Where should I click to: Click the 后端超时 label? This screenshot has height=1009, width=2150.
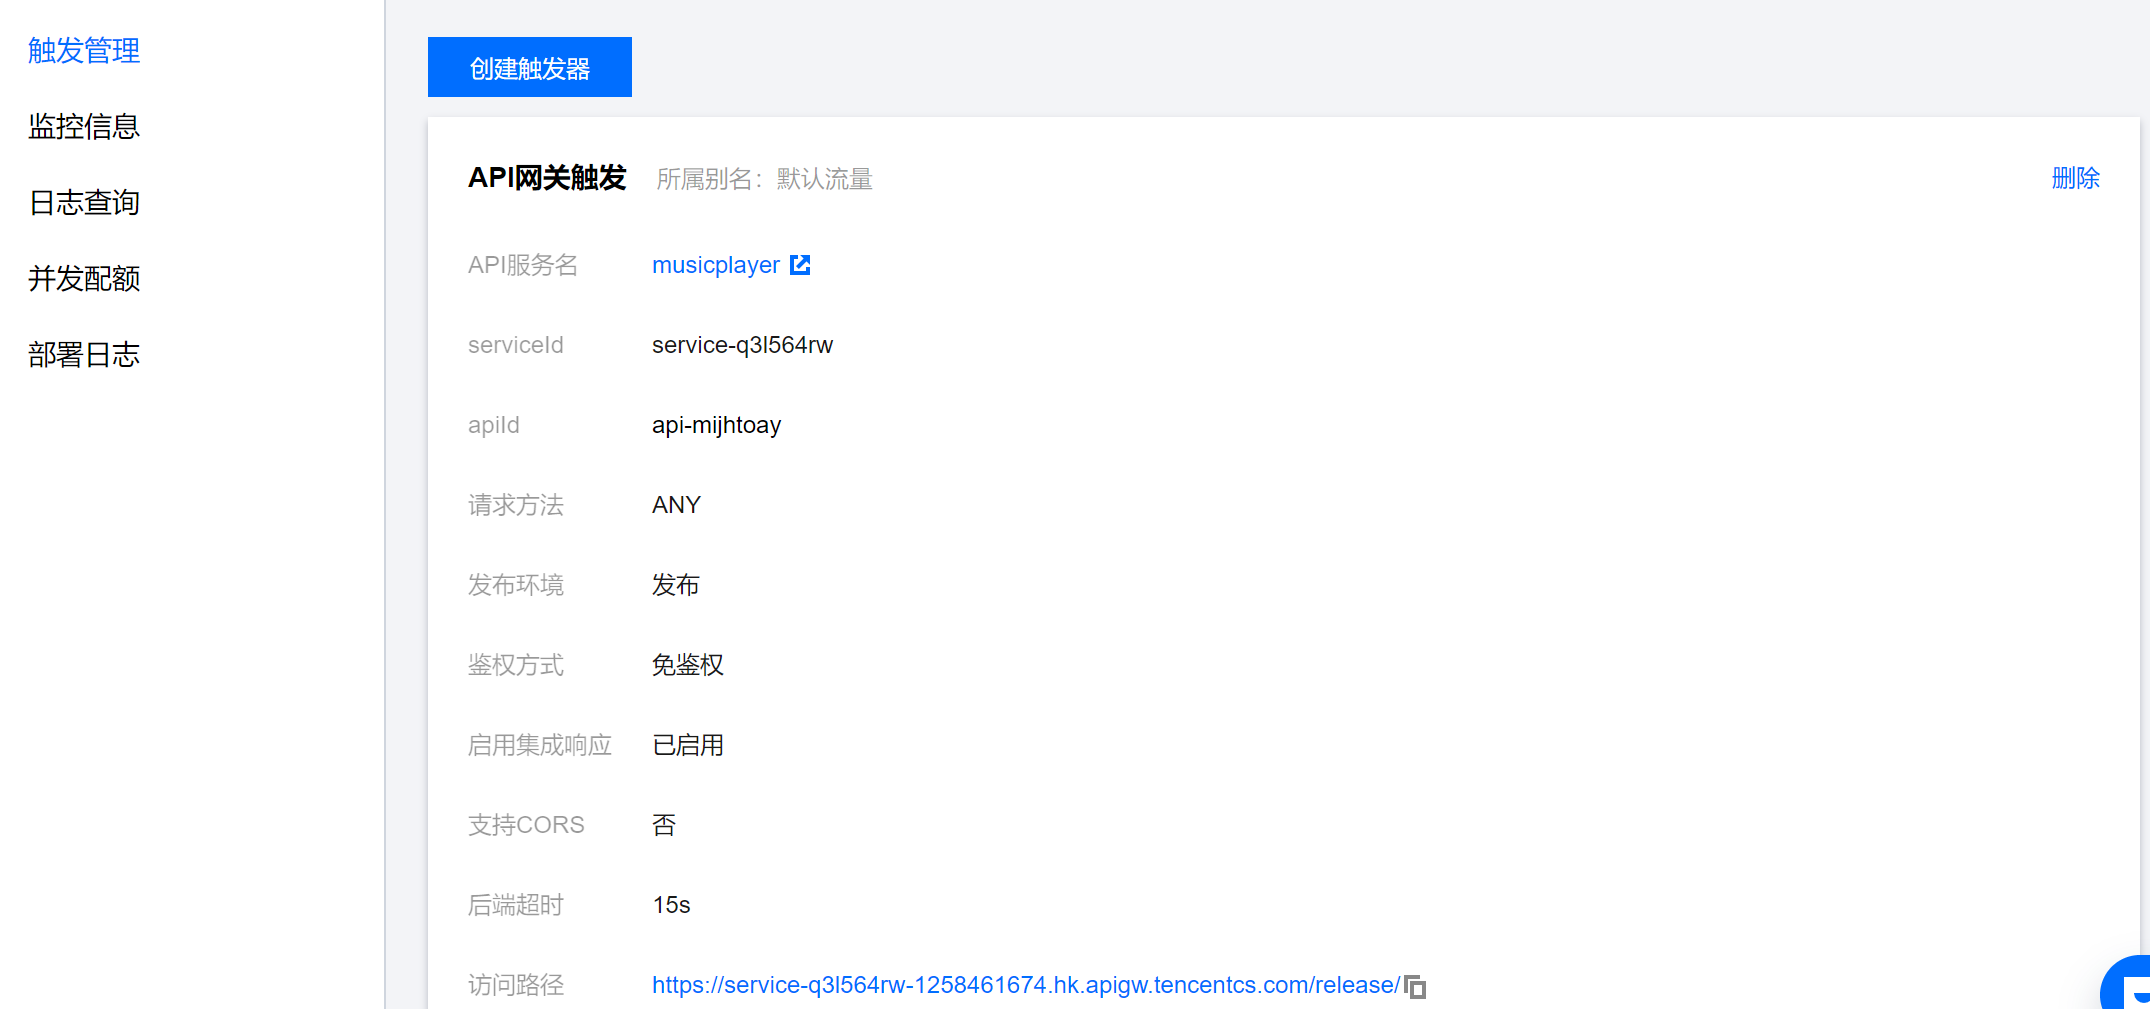point(516,905)
